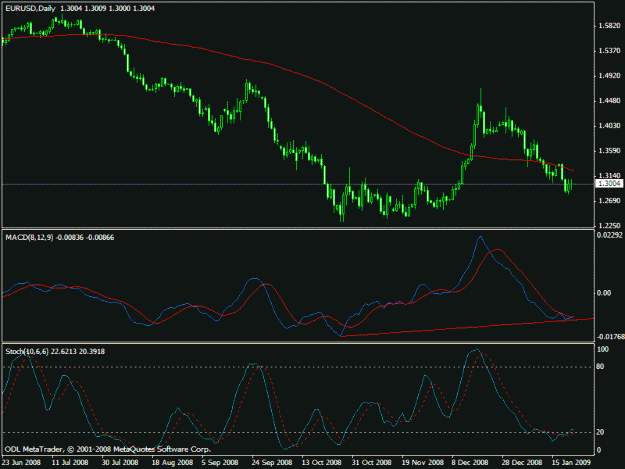Image resolution: width=625 pixels, height=469 pixels.
Task: Click date label 30 Jul 2008
Action: 120,462
